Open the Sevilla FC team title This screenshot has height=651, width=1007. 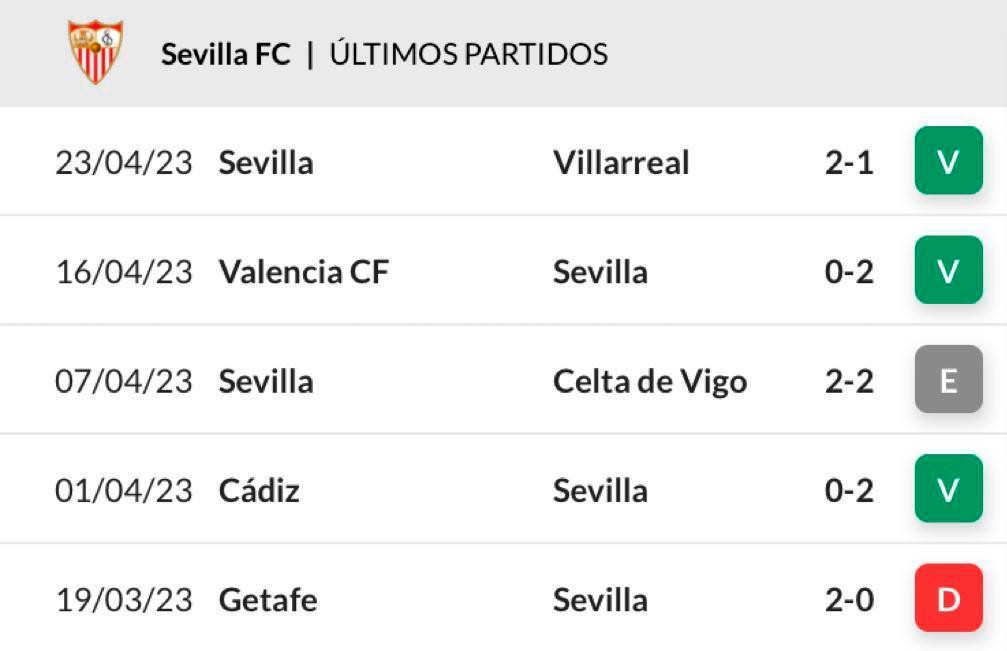pyautogui.click(x=225, y=54)
